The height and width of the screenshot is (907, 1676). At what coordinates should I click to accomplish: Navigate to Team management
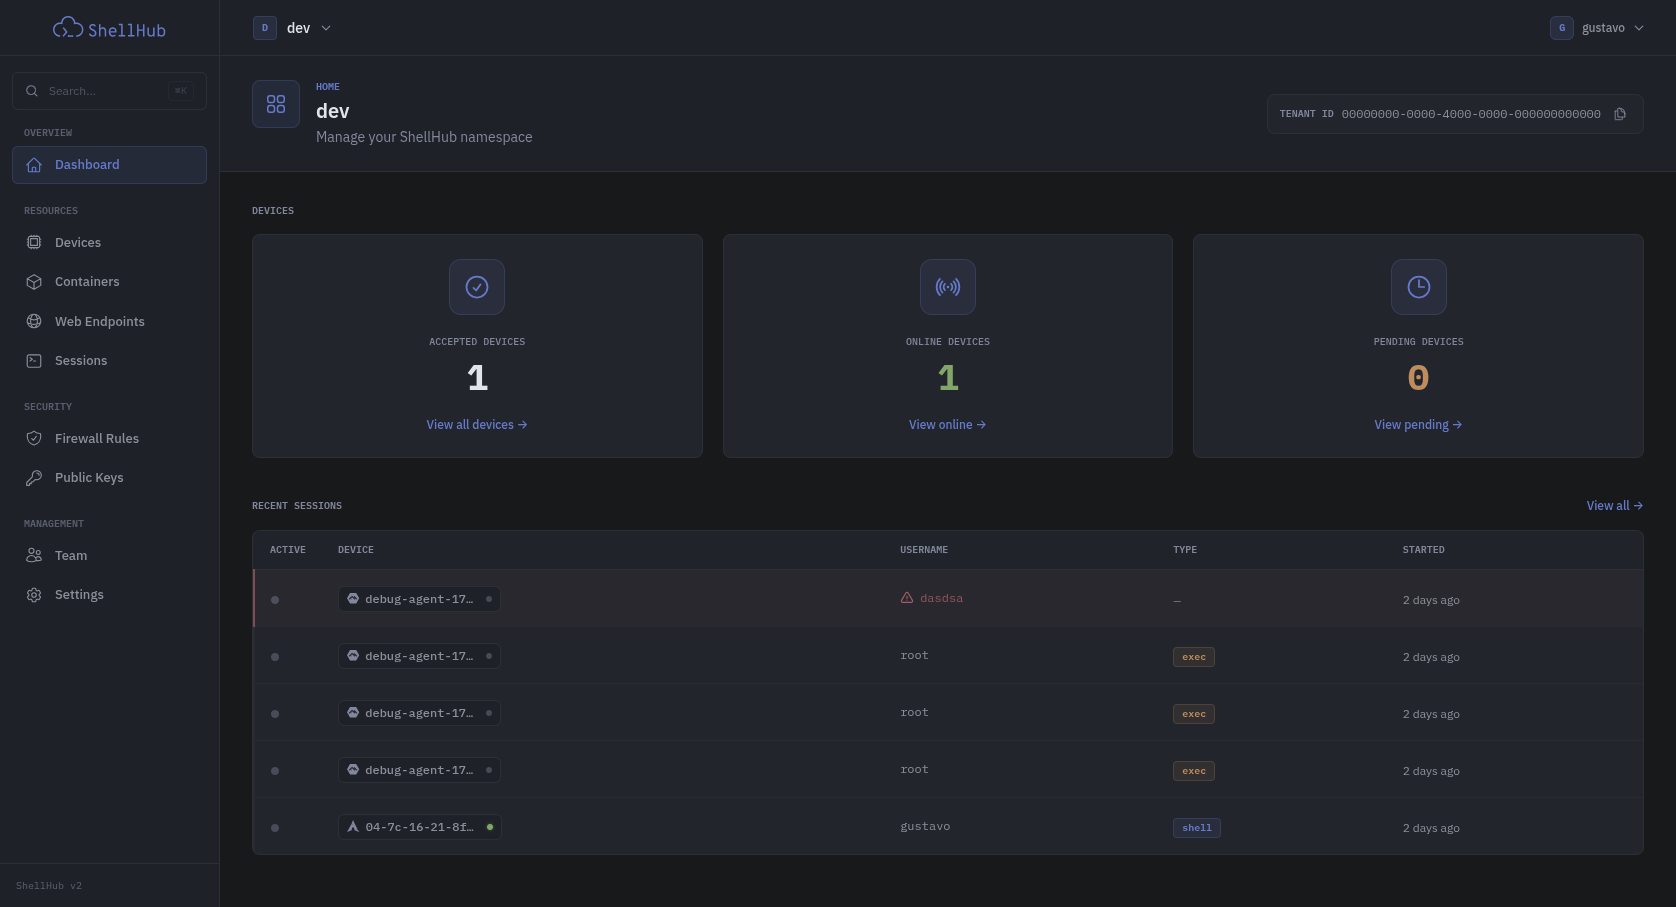pyautogui.click(x=71, y=556)
